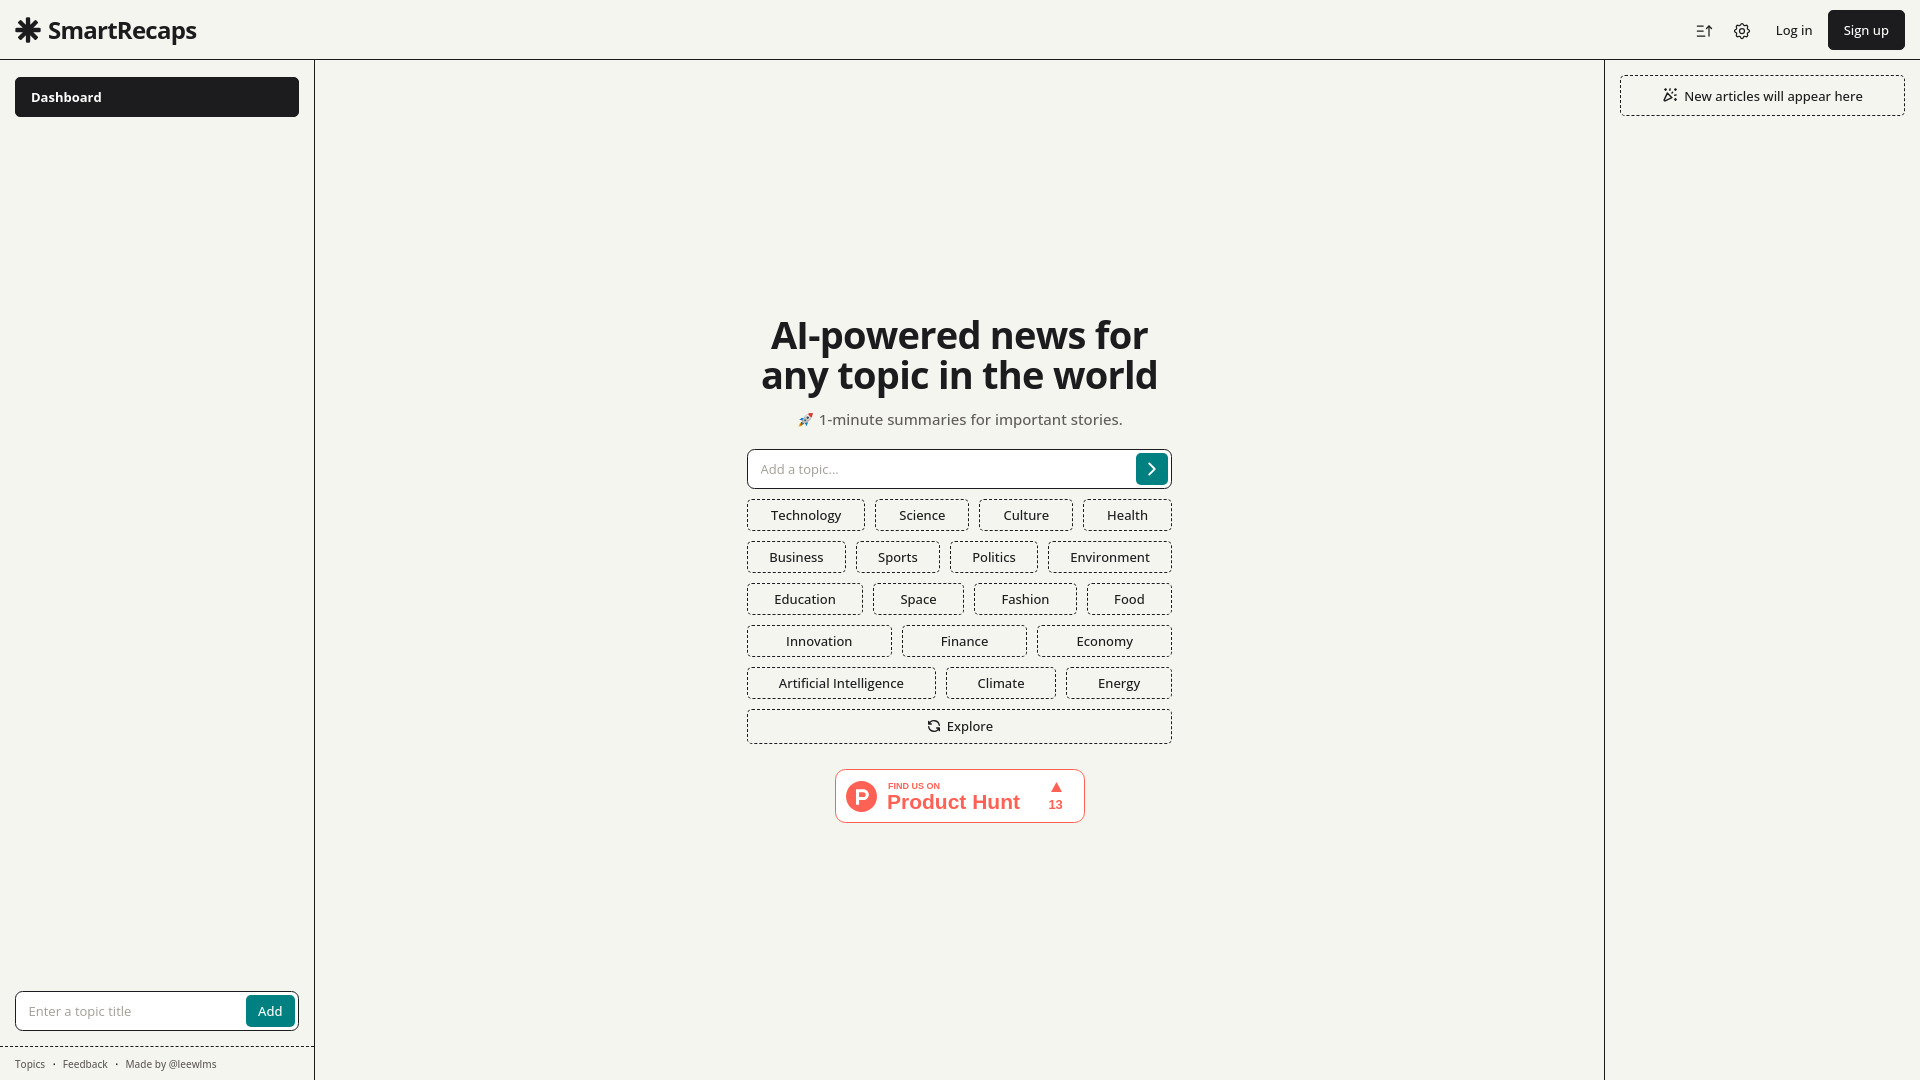Image resolution: width=1920 pixels, height=1080 pixels.
Task: Click the Explore button
Action: tap(959, 725)
